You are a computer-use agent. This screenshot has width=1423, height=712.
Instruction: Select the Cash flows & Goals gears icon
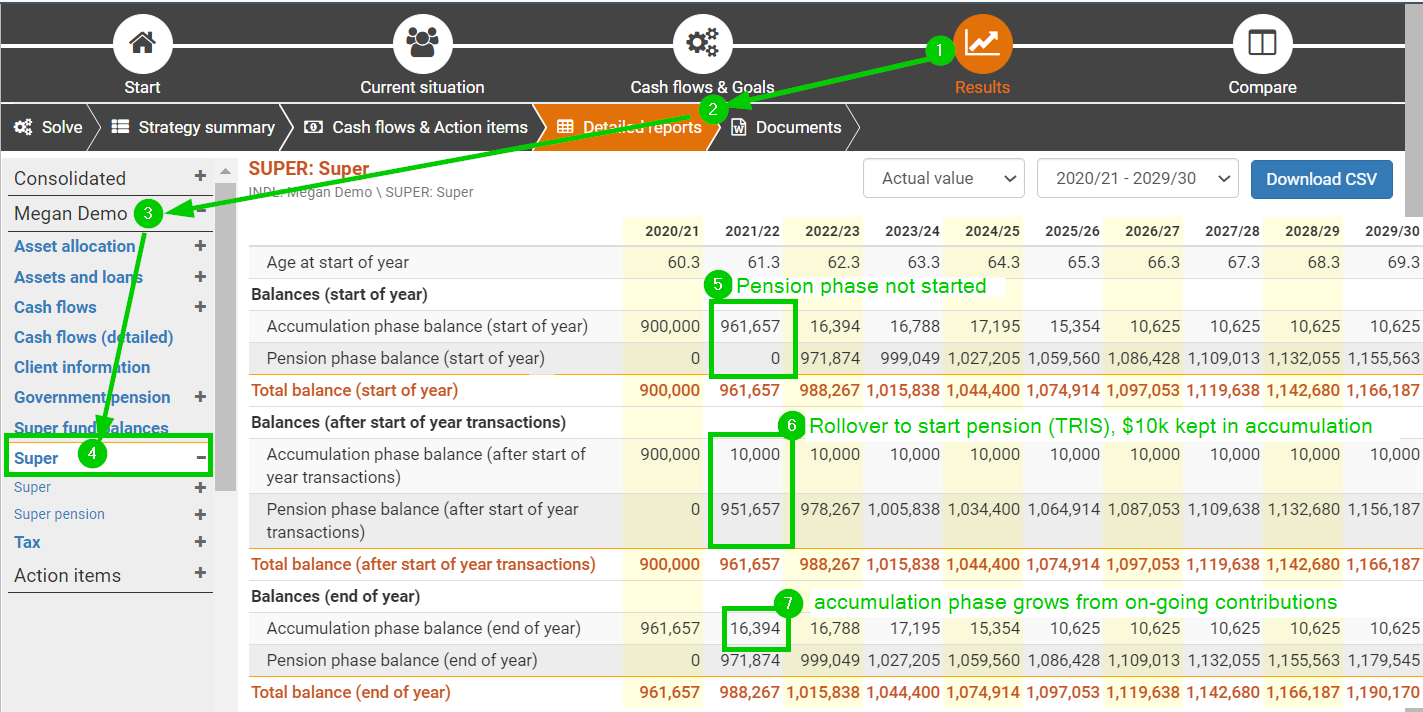click(x=702, y=44)
